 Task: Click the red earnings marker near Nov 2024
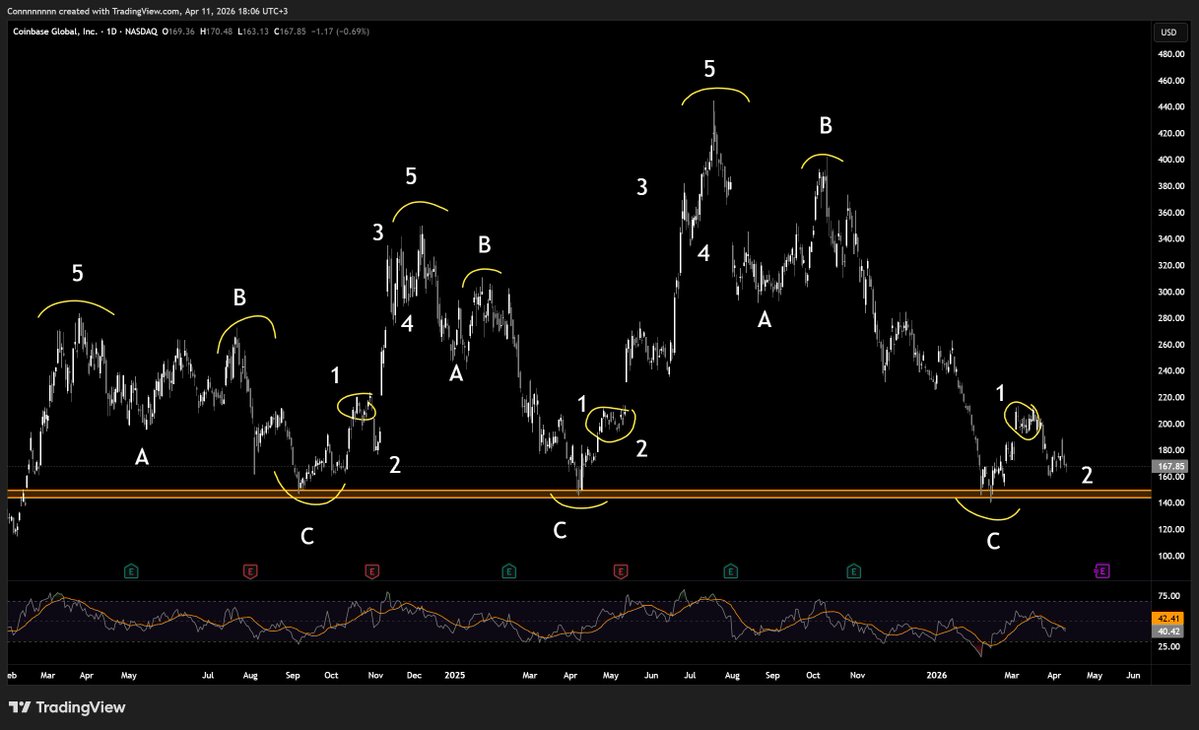point(372,571)
